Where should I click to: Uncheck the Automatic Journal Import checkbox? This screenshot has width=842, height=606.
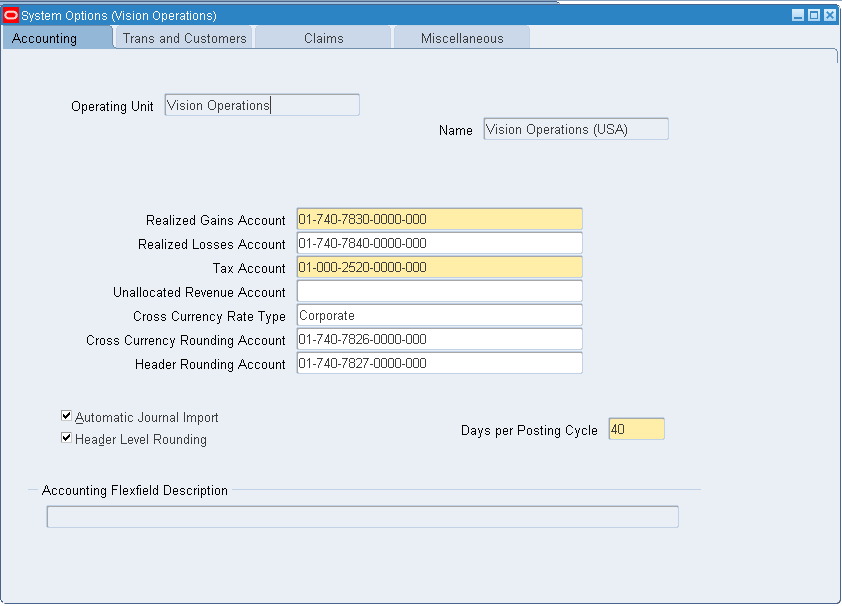click(66, 416)
